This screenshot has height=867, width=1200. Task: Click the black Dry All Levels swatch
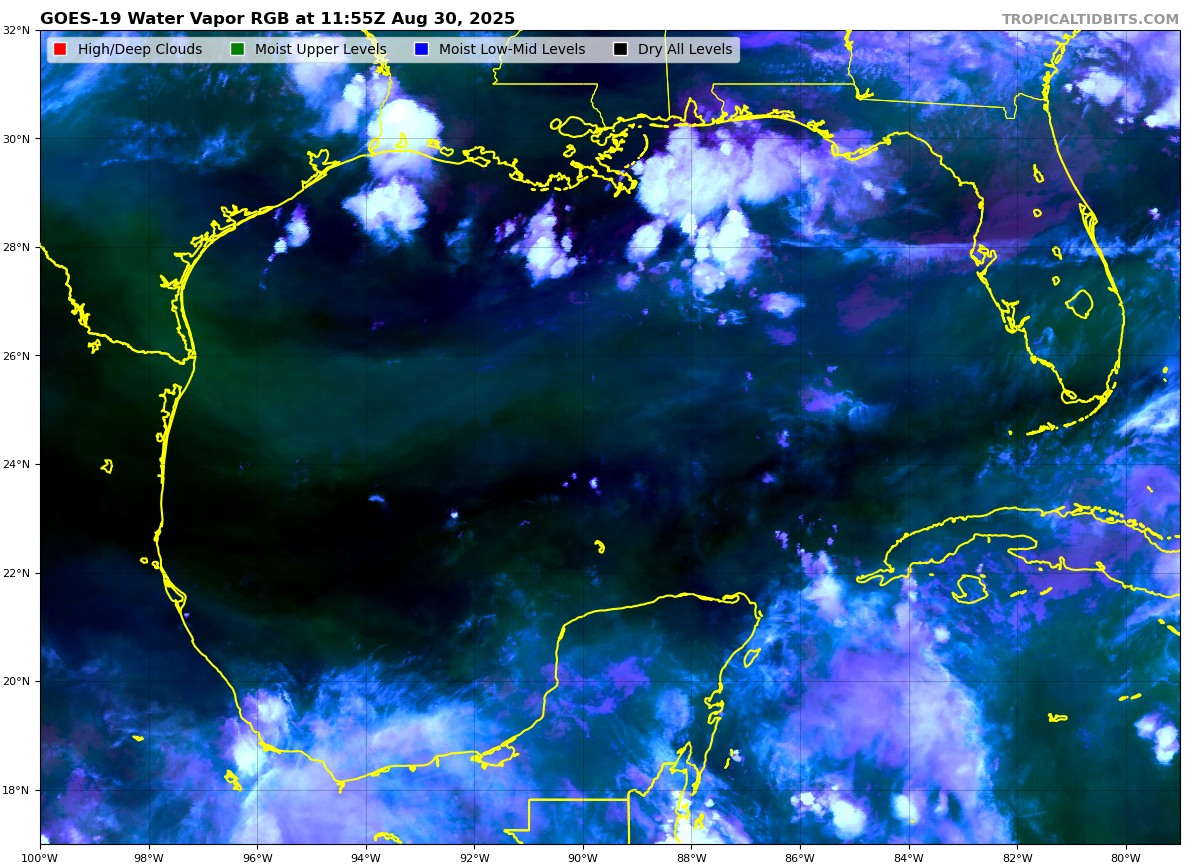pyautogui.click(x=620, y=49)
